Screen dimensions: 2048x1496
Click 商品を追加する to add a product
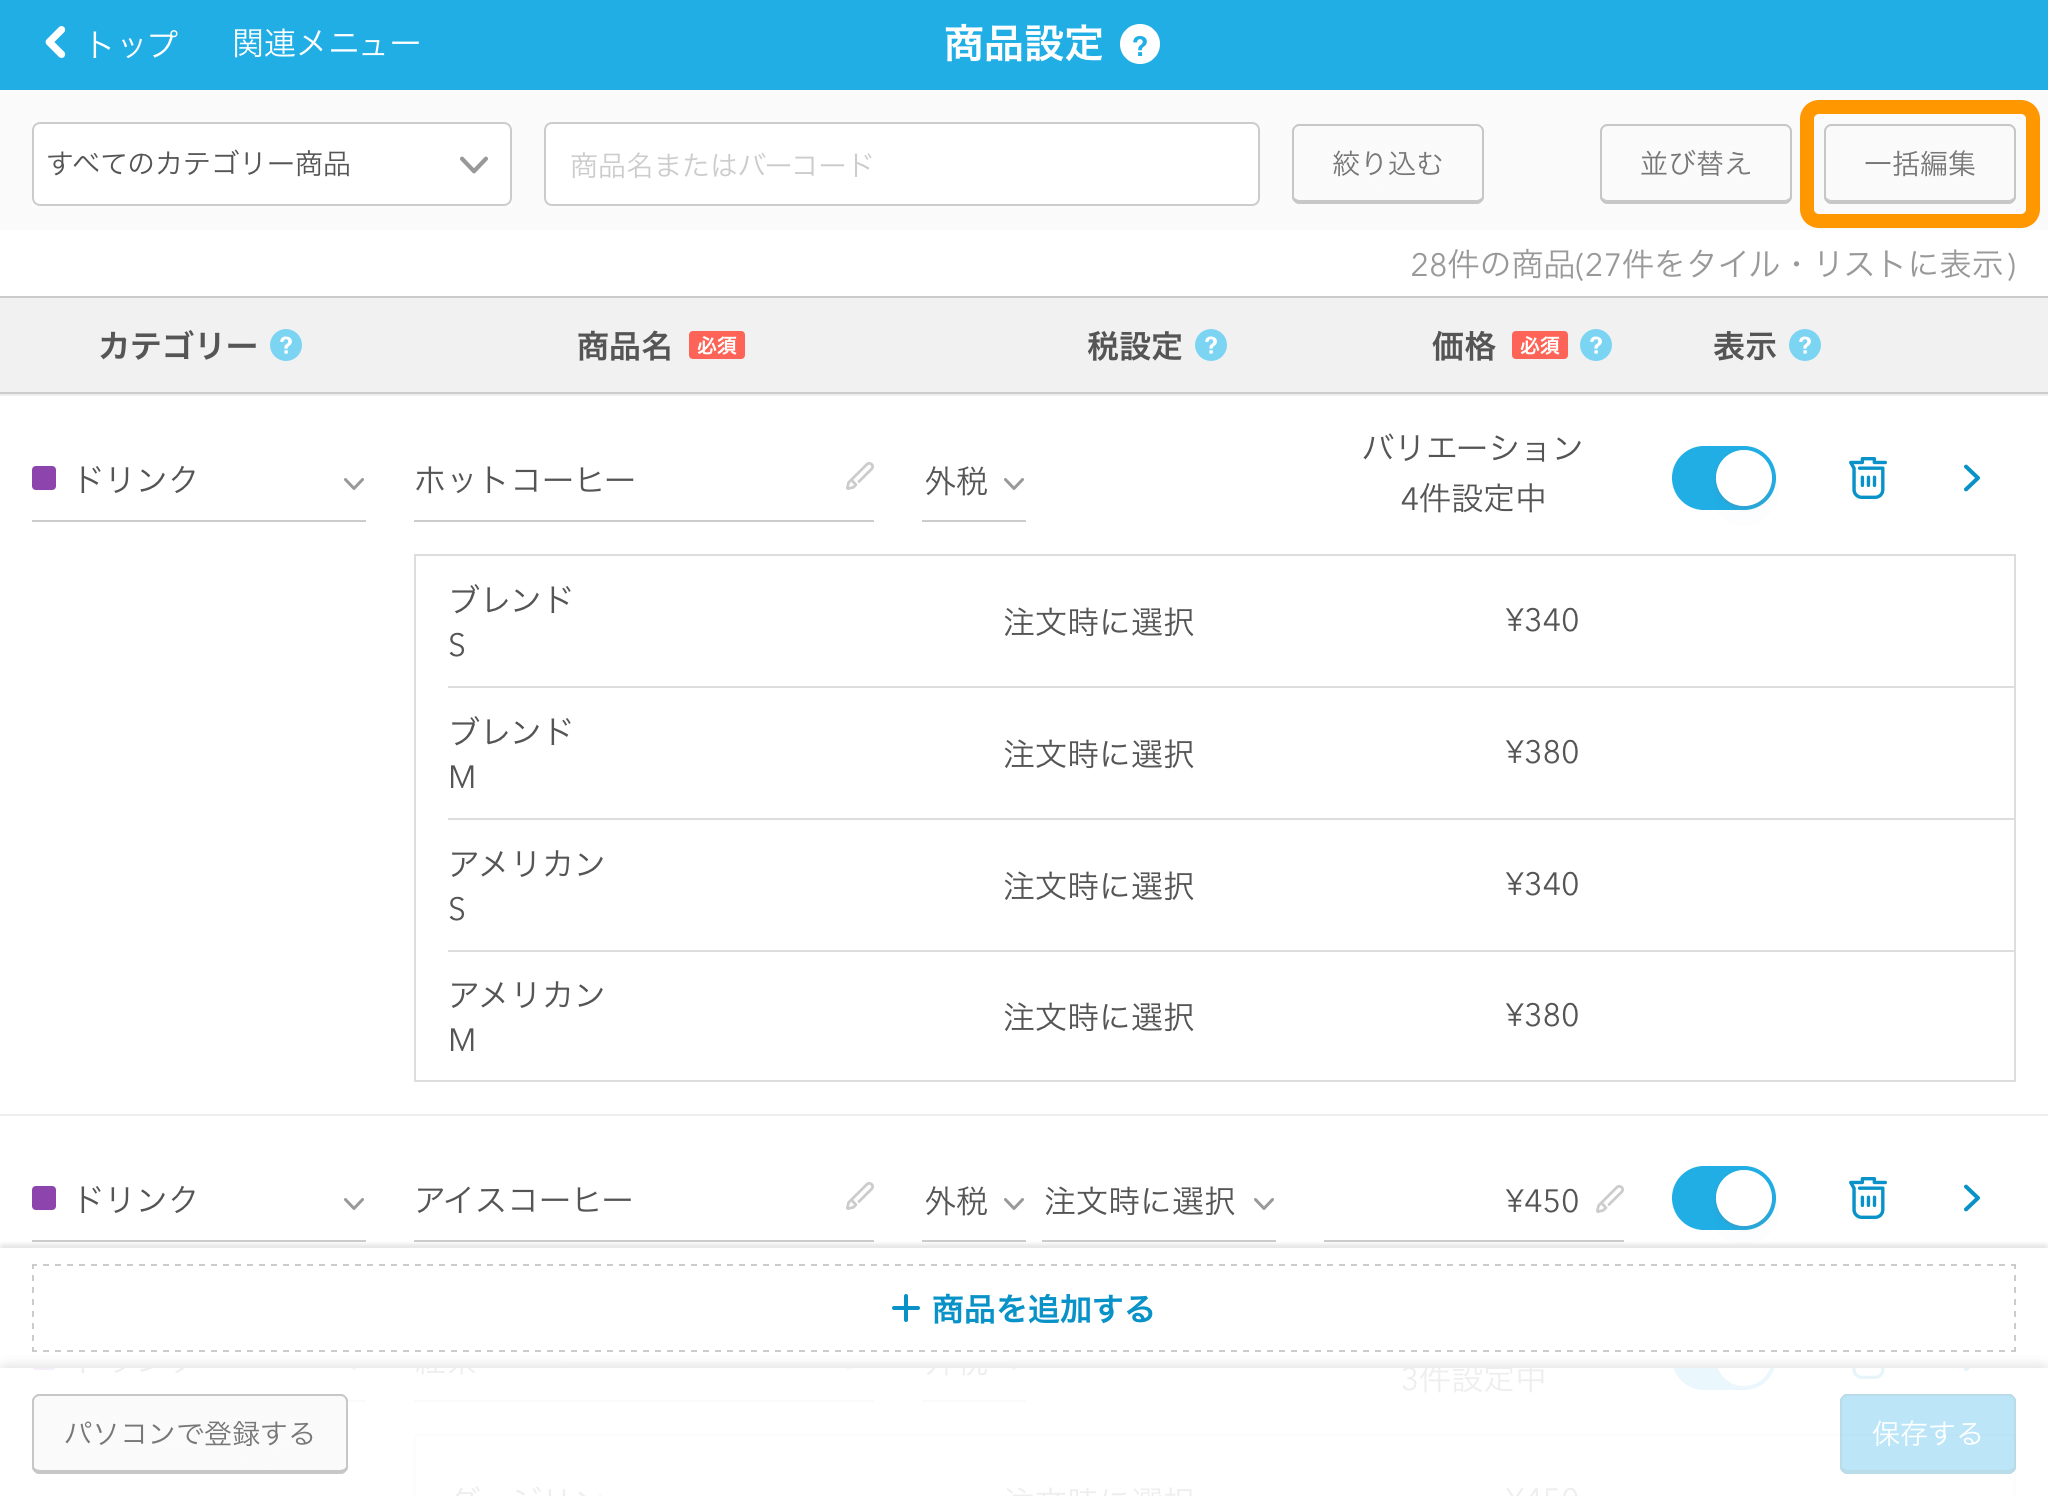1022,1308
